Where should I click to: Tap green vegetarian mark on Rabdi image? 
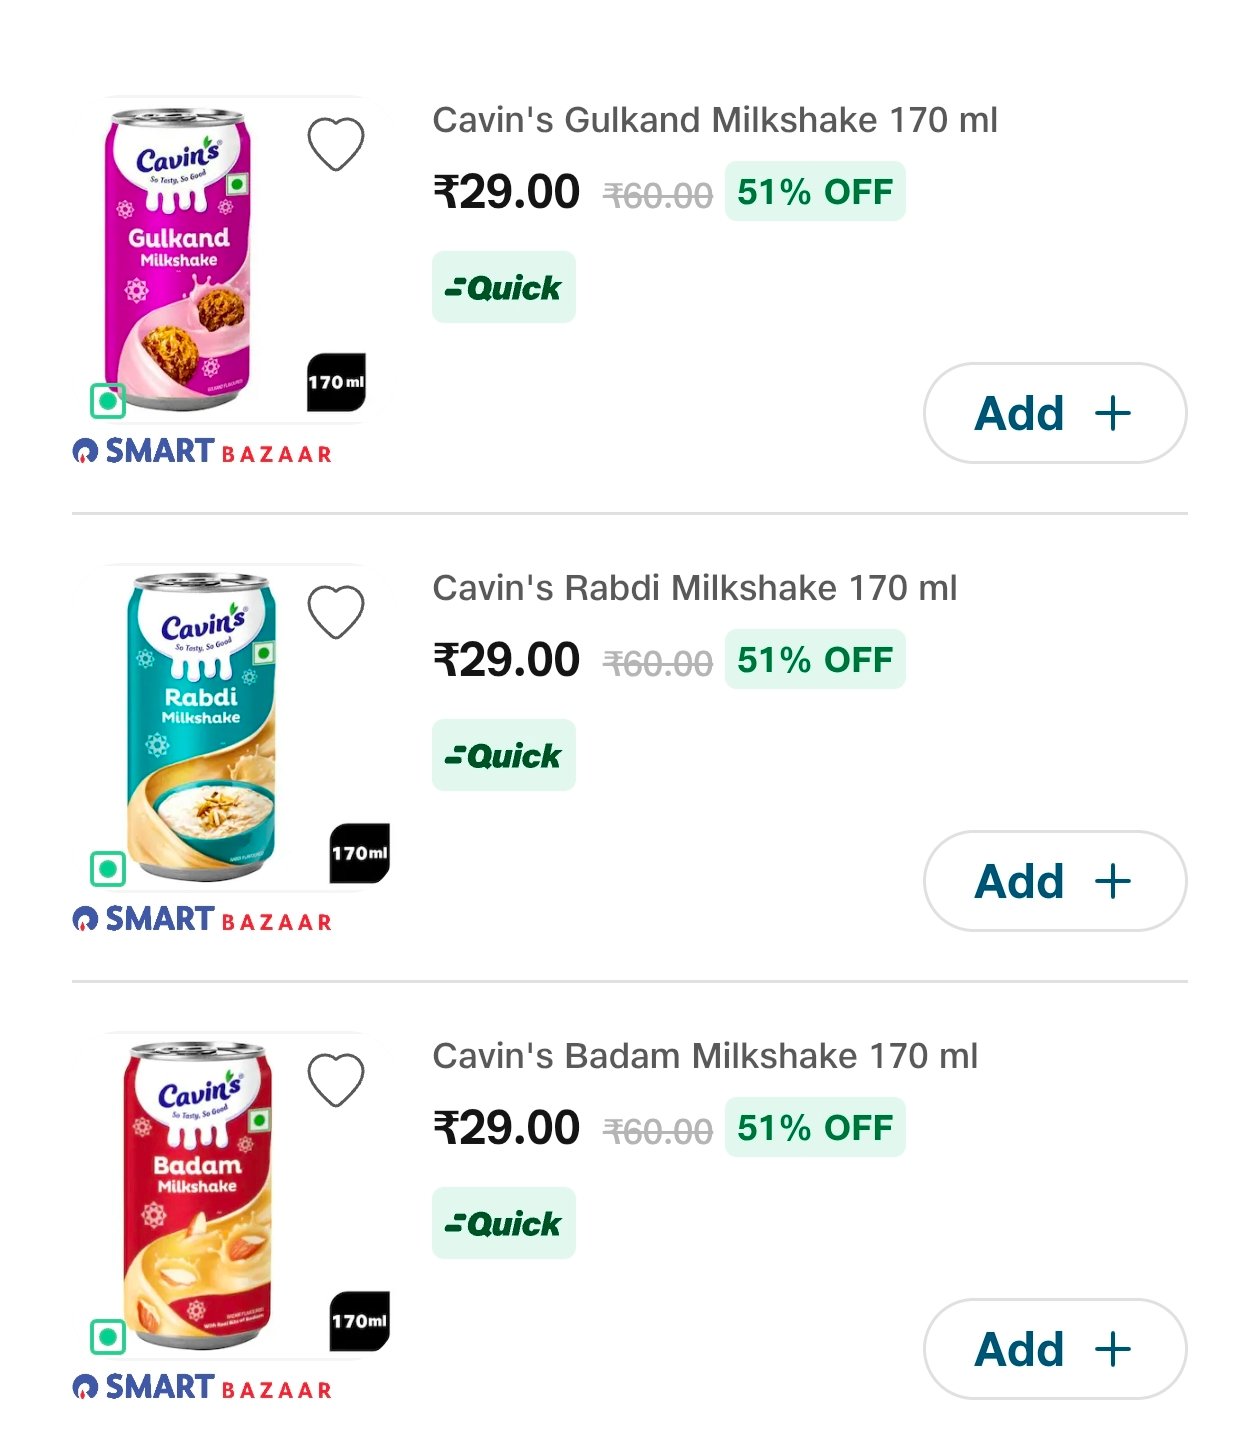pyautogui.click(x=108, y=869)
